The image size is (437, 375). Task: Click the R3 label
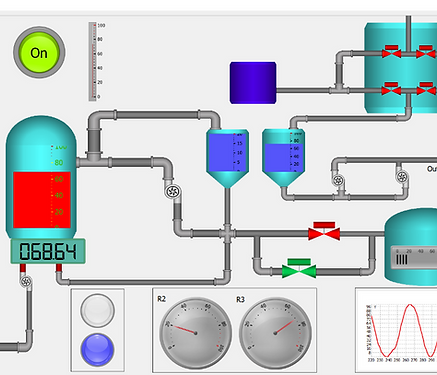[x=240, y=299]
